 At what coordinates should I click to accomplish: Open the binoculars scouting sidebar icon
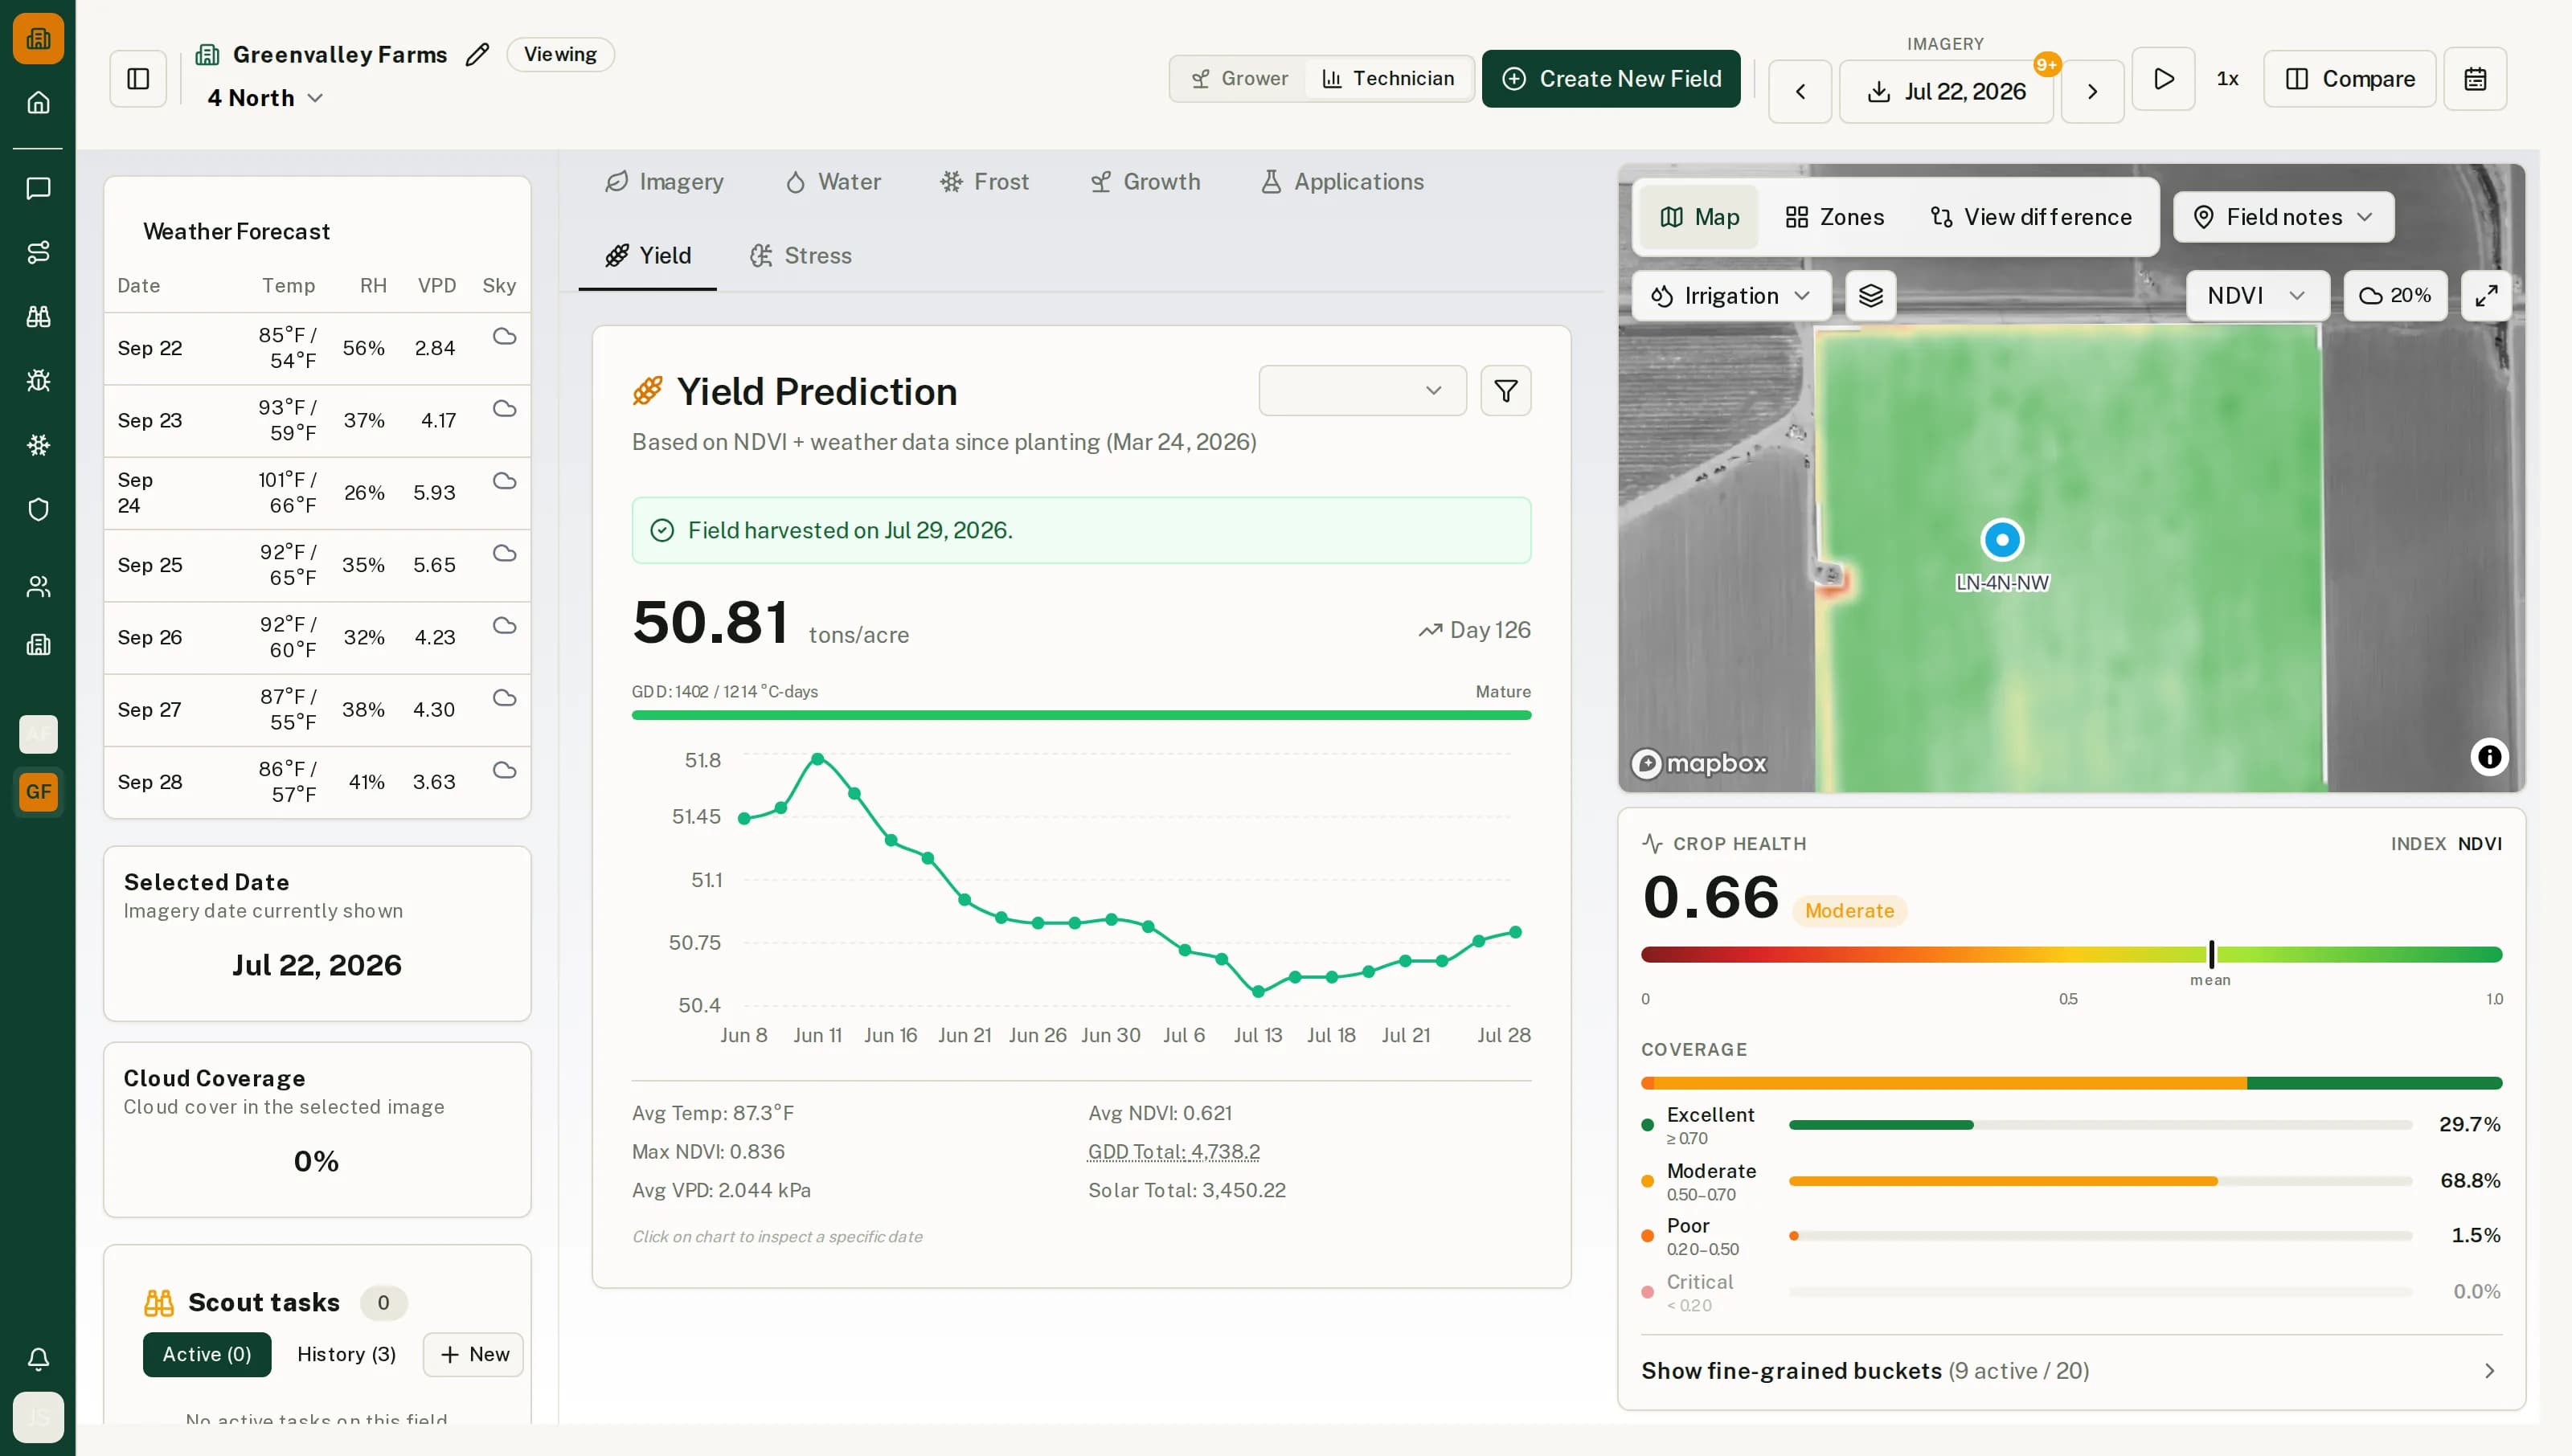tap(38, 316)
